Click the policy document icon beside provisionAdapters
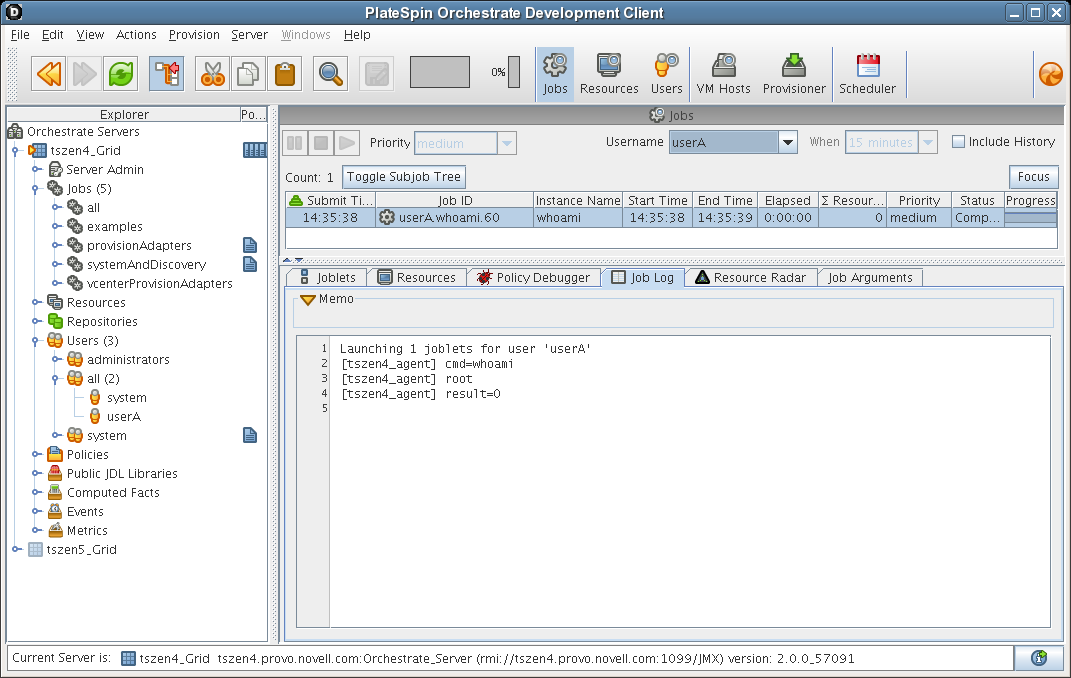The width and height of the screenshot is (1071, 678). (x=250, y=245)
